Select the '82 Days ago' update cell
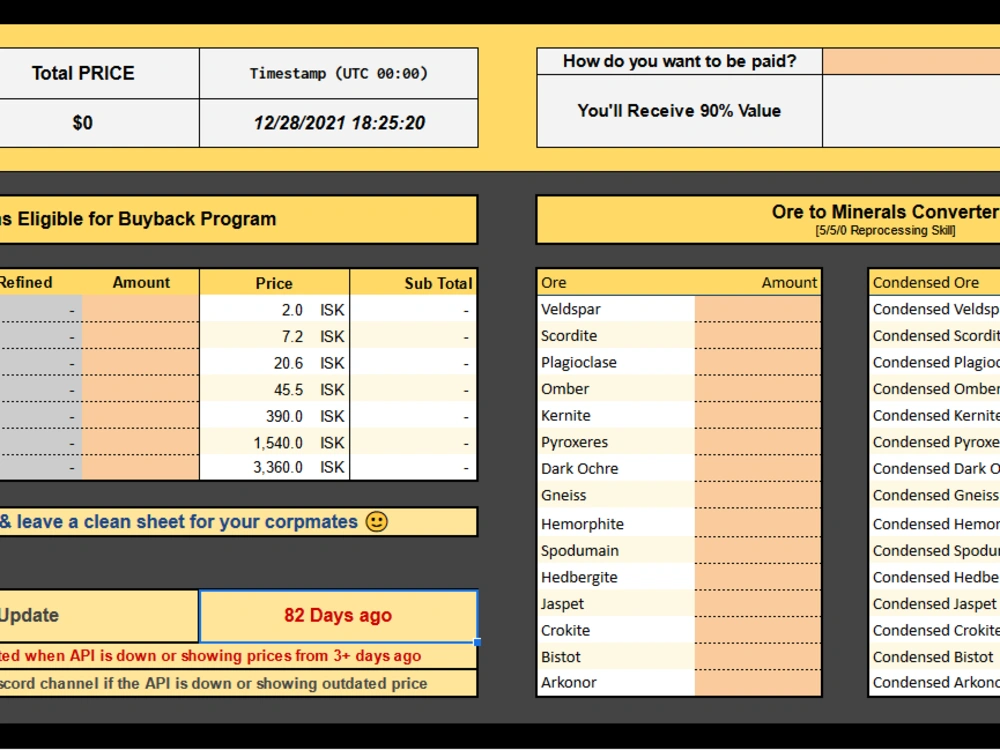 (339, 615)
